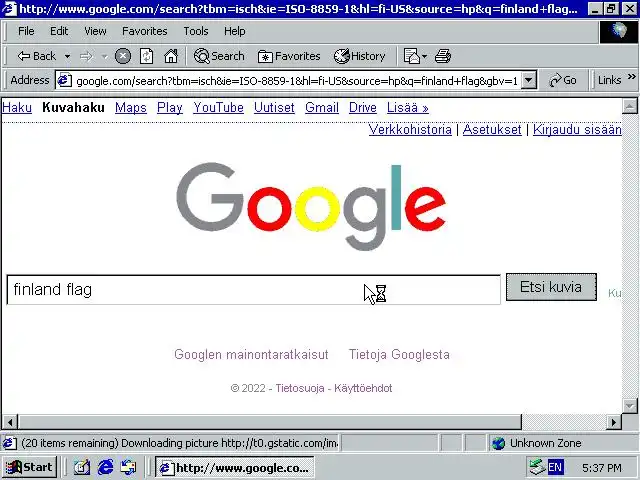Click the Go button next to address

point(563,80)
